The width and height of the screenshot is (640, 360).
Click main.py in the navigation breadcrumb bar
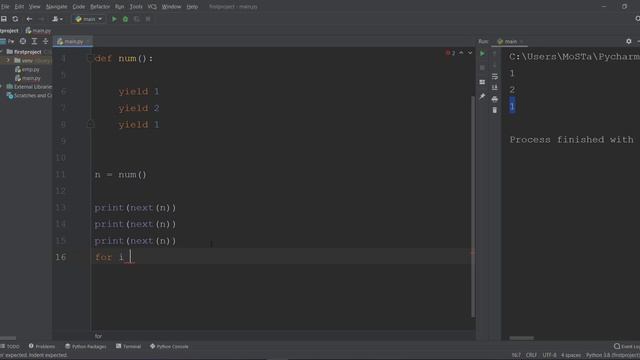[x=38, y=31]
